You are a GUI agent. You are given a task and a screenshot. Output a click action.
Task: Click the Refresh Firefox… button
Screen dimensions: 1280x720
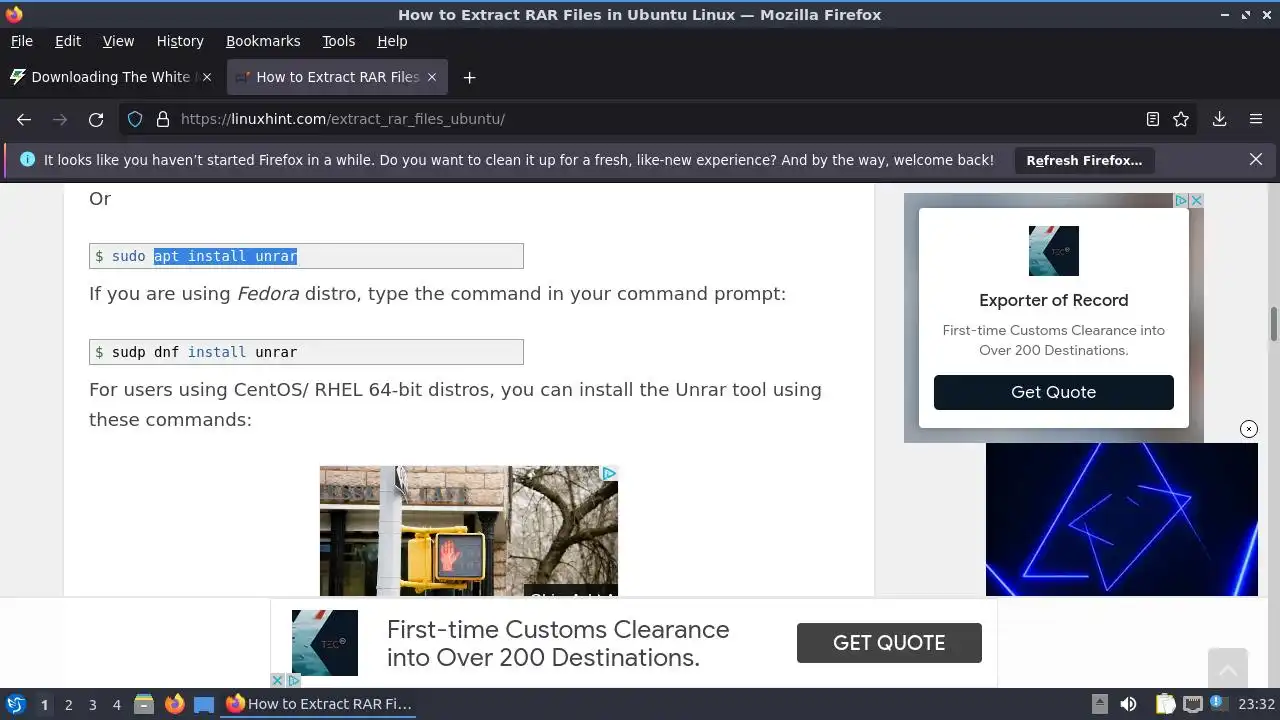click(x=1084, y=160)
